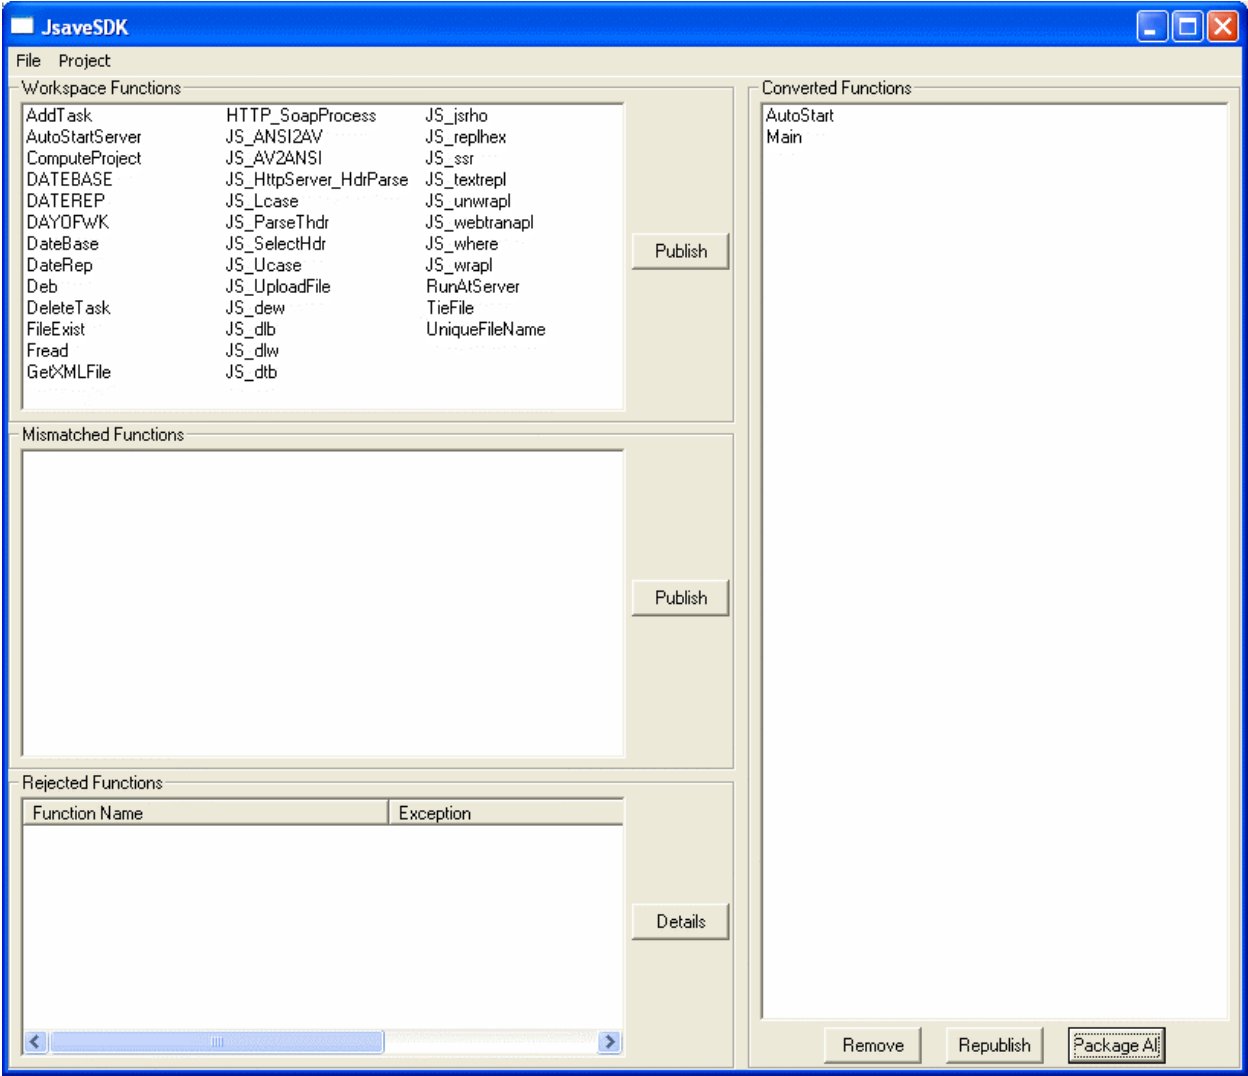Select the Fread function
This screenshot has width=1248, height=1076.
tap(47, 350)
